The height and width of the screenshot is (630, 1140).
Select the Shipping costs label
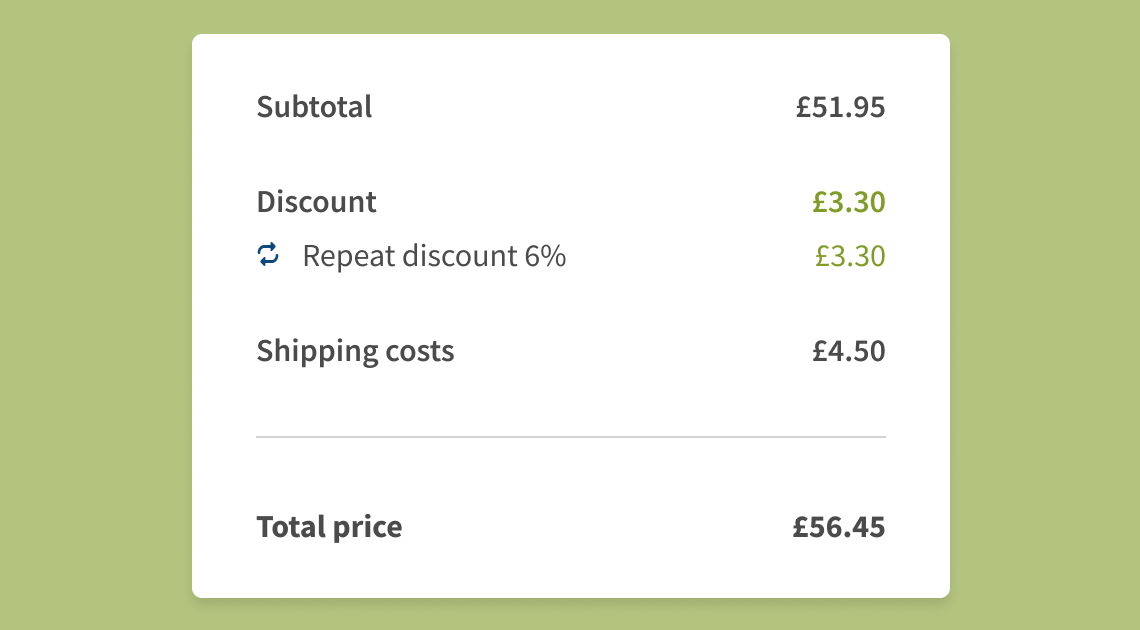coord(356,351)
